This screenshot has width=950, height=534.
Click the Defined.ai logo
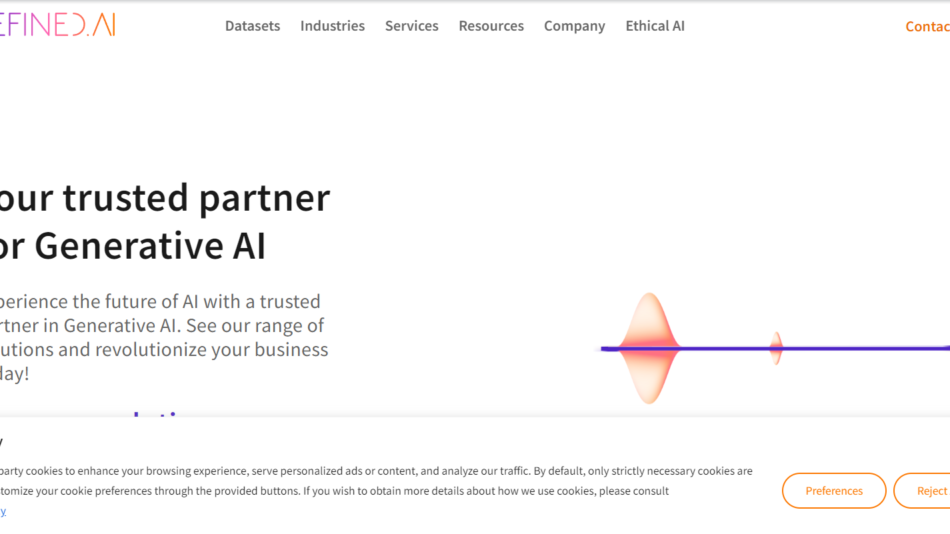pyautogui.click(x=58, y=26)
